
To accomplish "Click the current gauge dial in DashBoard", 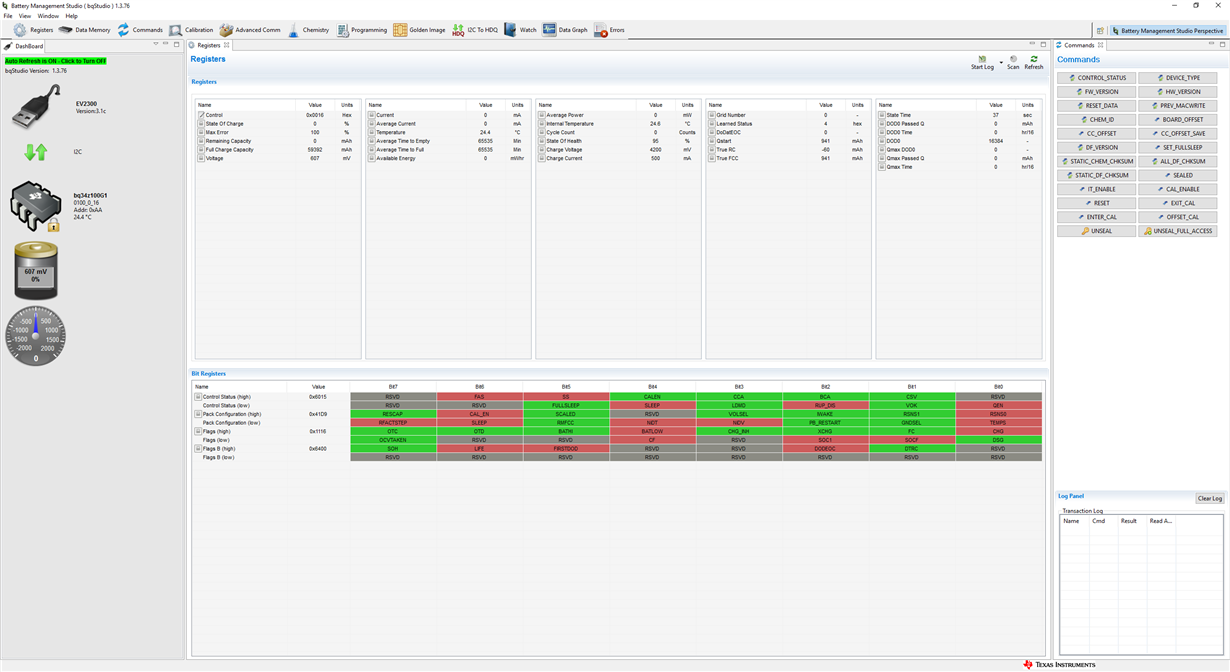I will pos(36,336).
